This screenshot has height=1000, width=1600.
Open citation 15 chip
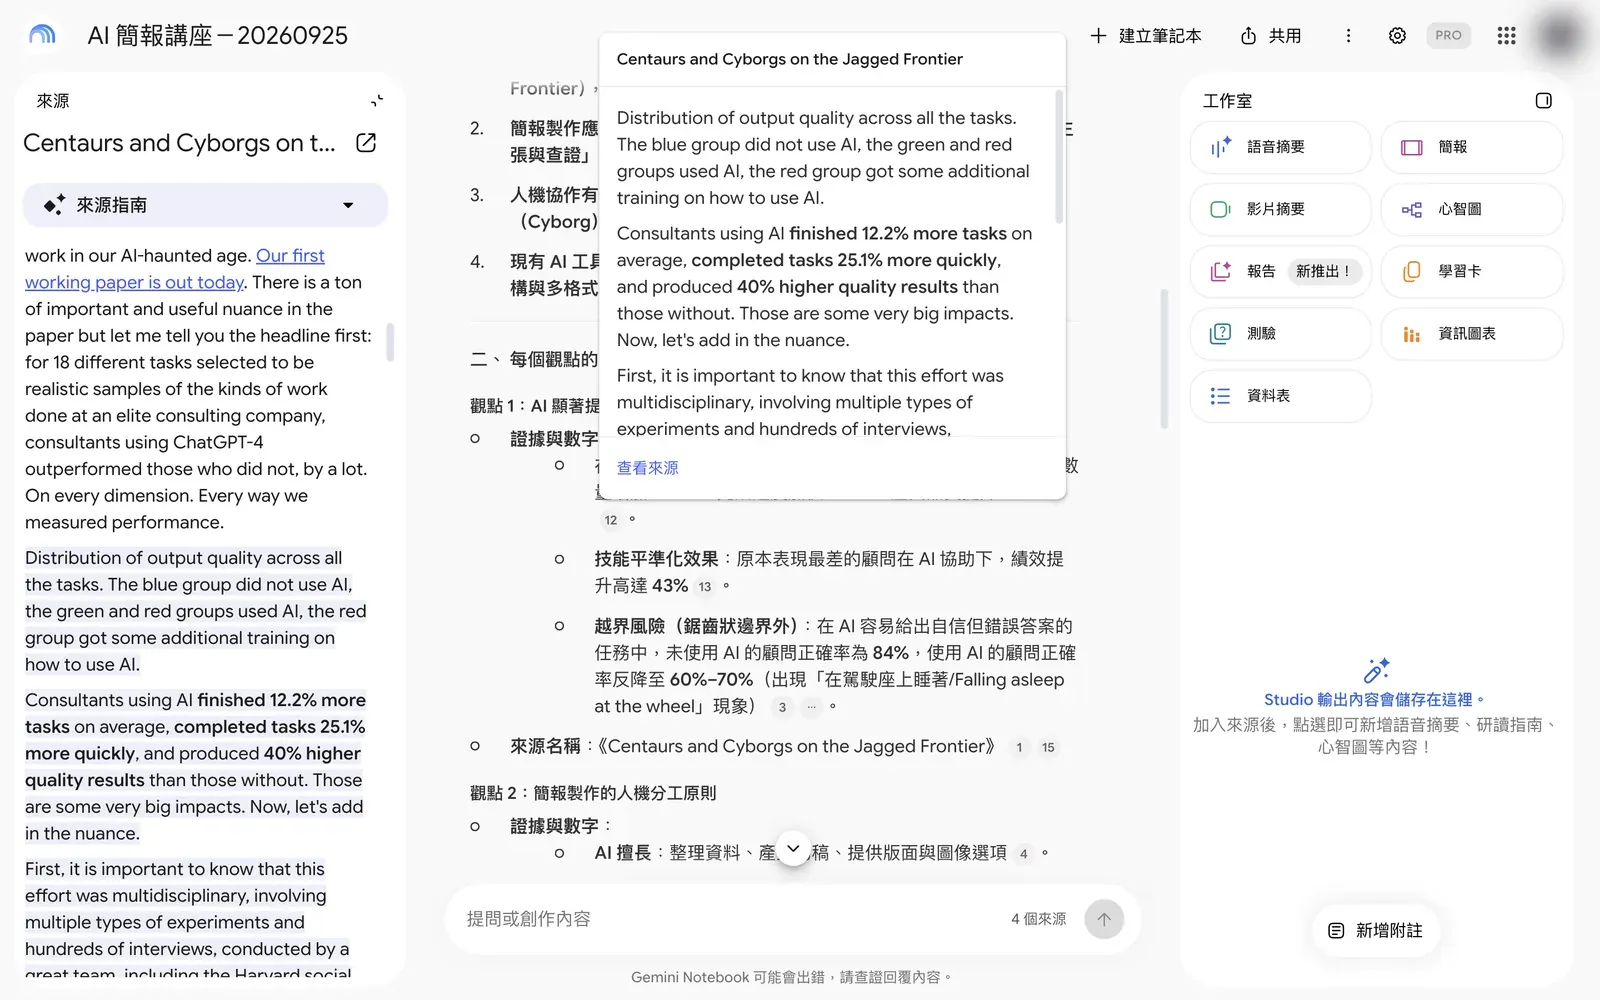tap(1048, 747)
